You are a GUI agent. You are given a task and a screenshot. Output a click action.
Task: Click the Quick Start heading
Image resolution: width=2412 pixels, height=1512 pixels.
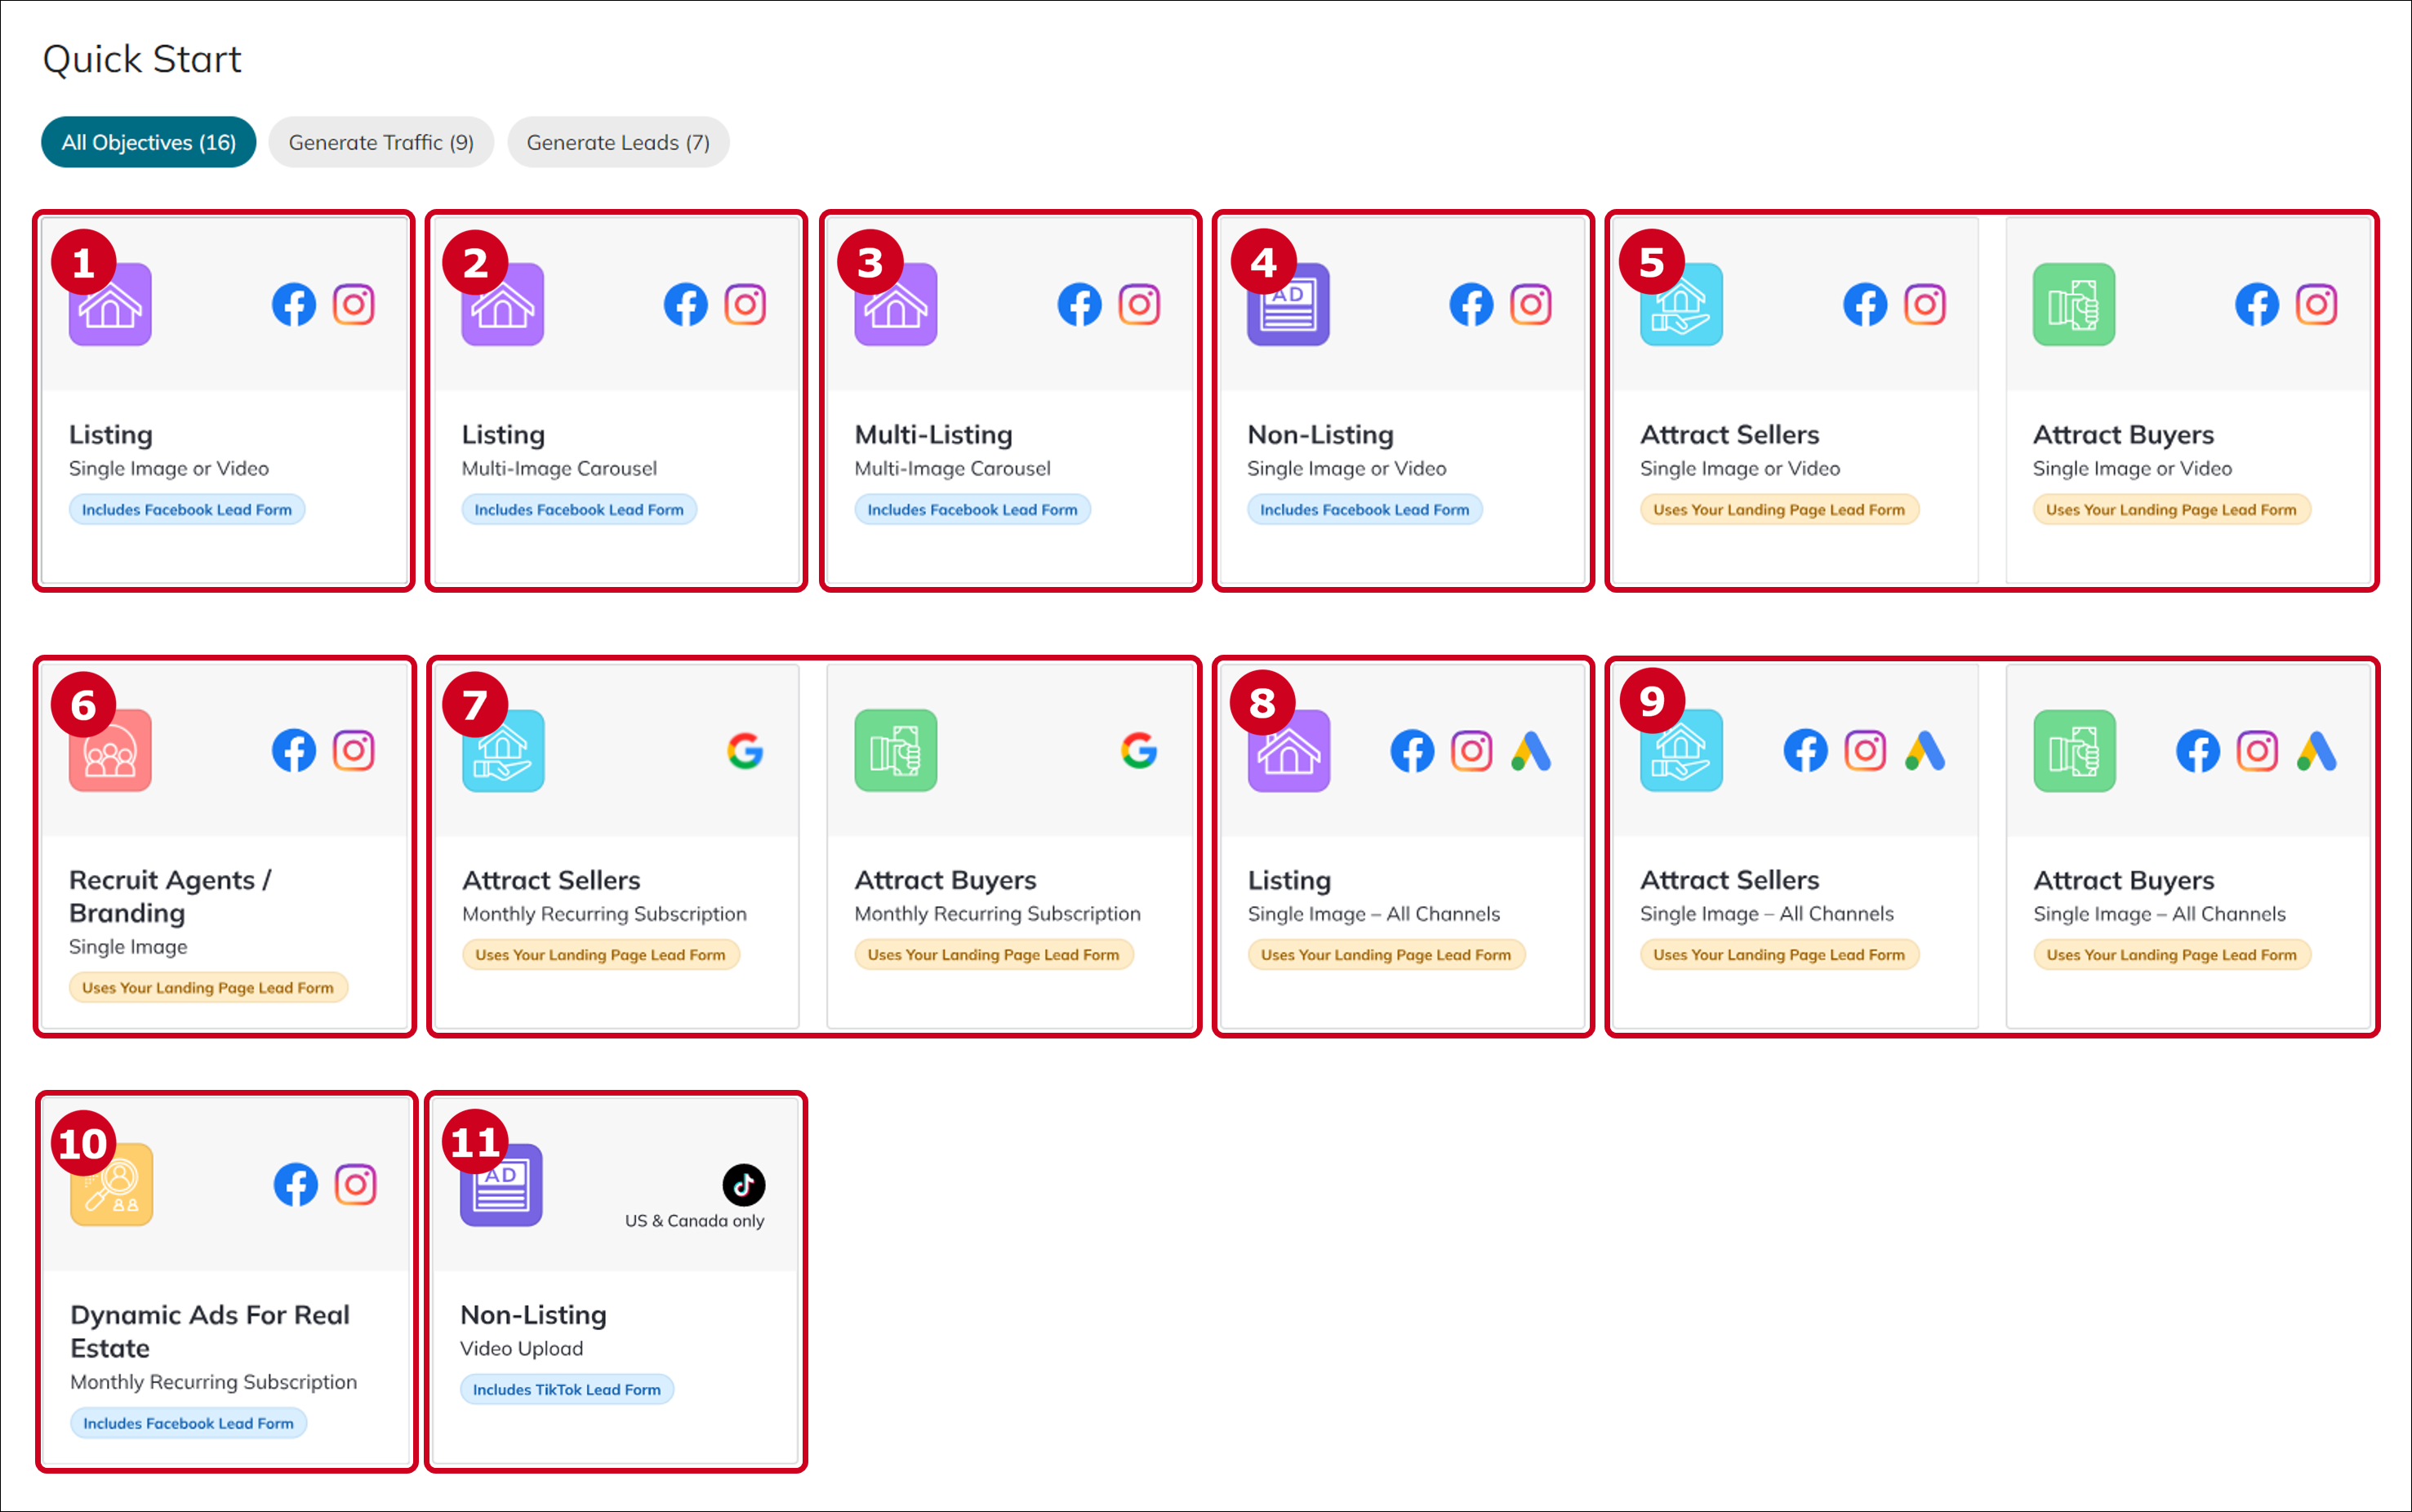[x=142, y=59]
